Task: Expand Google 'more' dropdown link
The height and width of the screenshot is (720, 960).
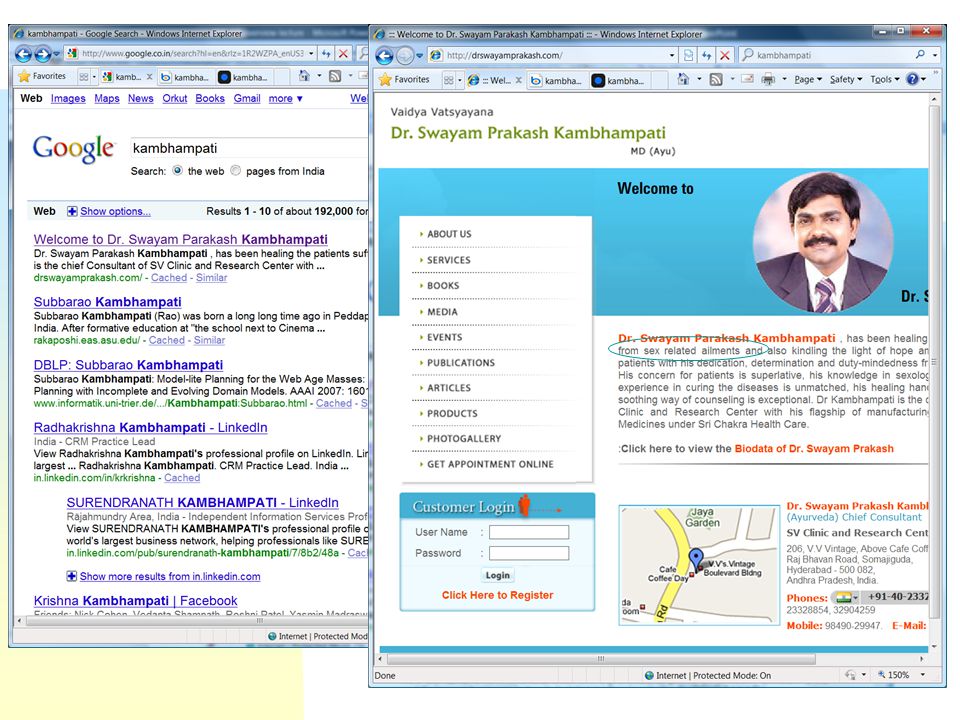Action: tap(285, 99)
